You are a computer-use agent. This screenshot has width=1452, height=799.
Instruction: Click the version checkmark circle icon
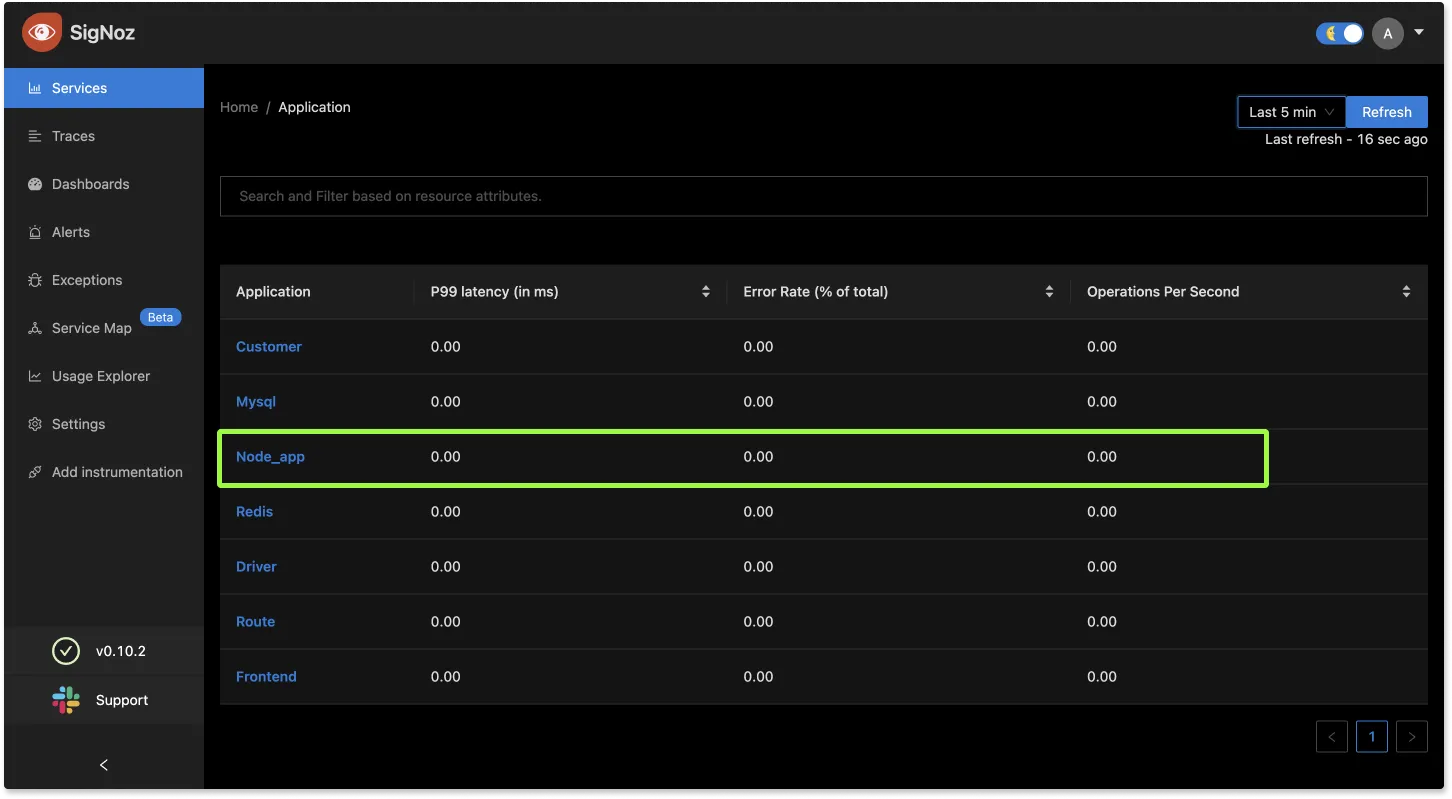pos(66,651)
